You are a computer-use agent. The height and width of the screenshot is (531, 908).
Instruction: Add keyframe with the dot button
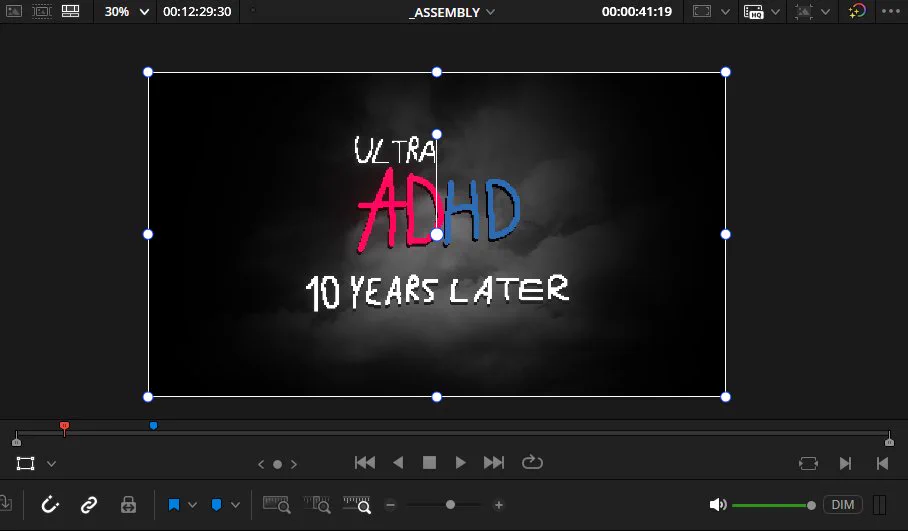[x=277, y=464]
